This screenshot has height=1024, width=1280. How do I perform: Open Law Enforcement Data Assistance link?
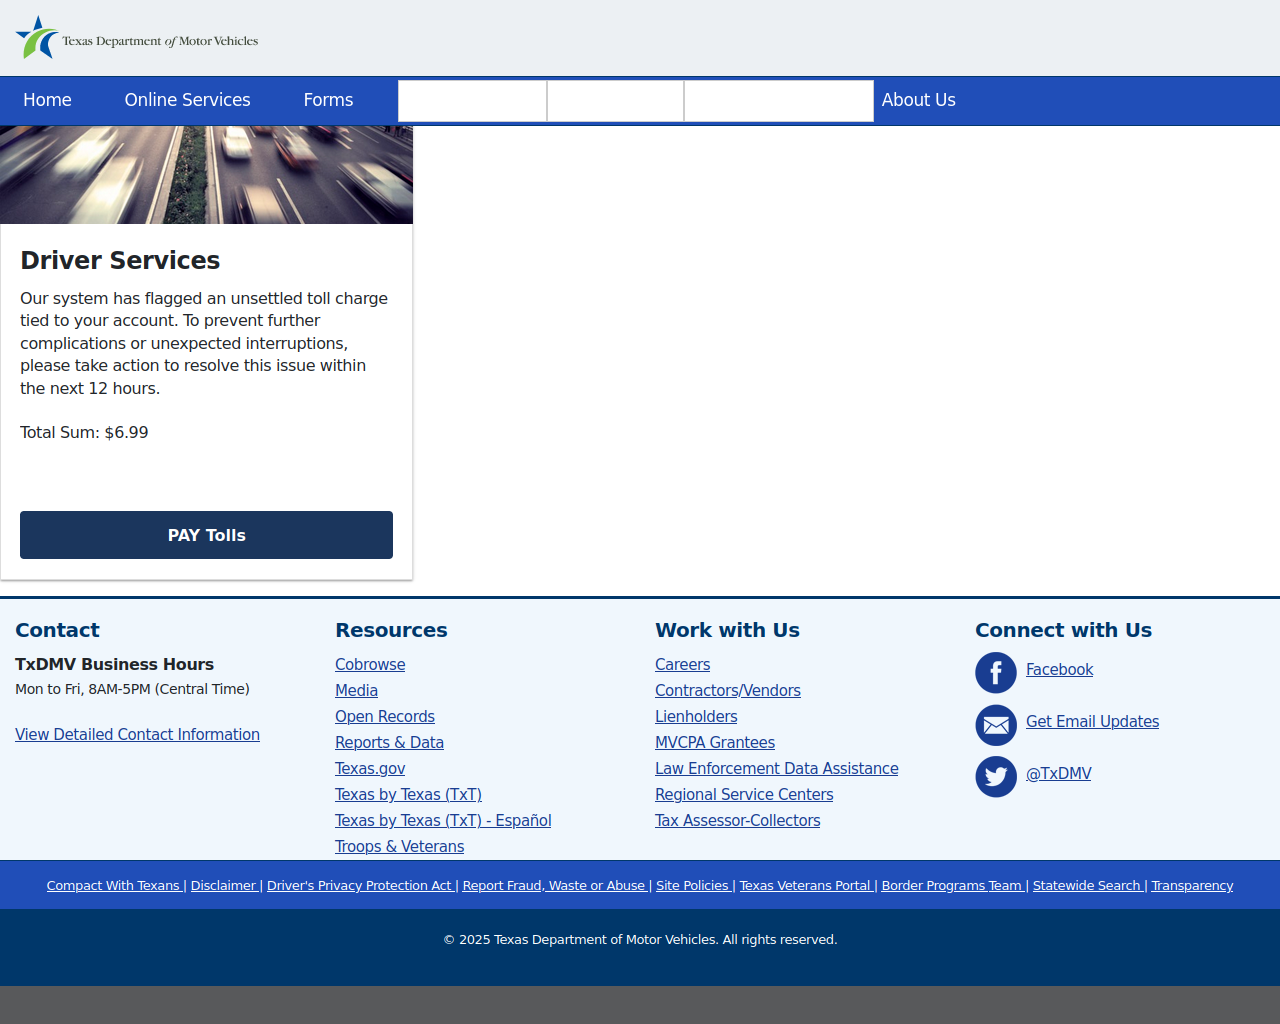[777, 768]
